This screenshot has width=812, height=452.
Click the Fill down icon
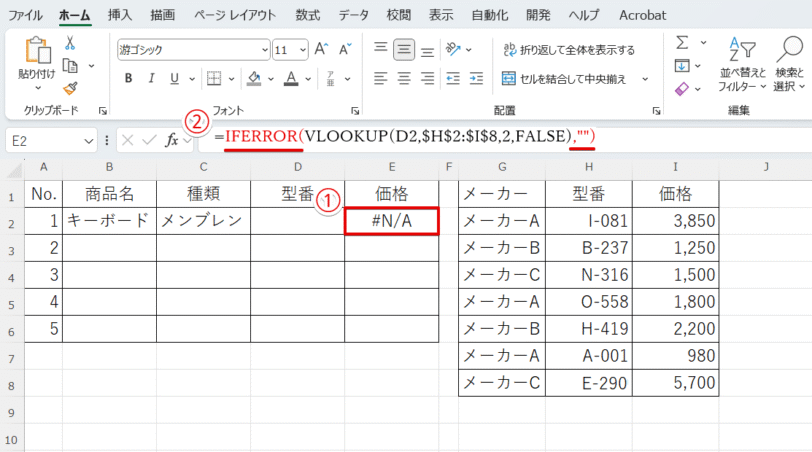pos(682,66)
